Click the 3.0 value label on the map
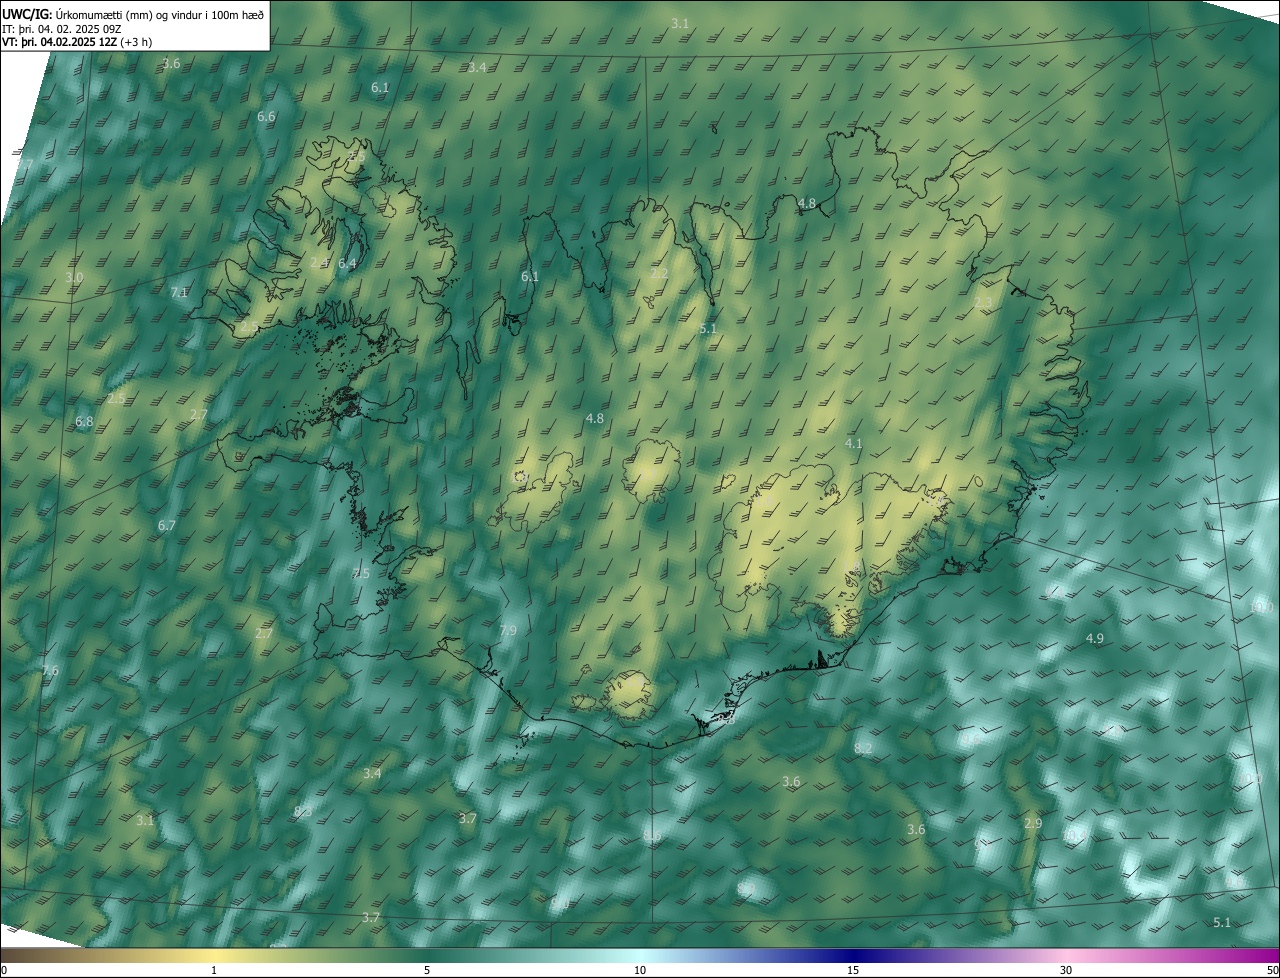Screen dimensions: 1280x978 (x=74, y=277)
